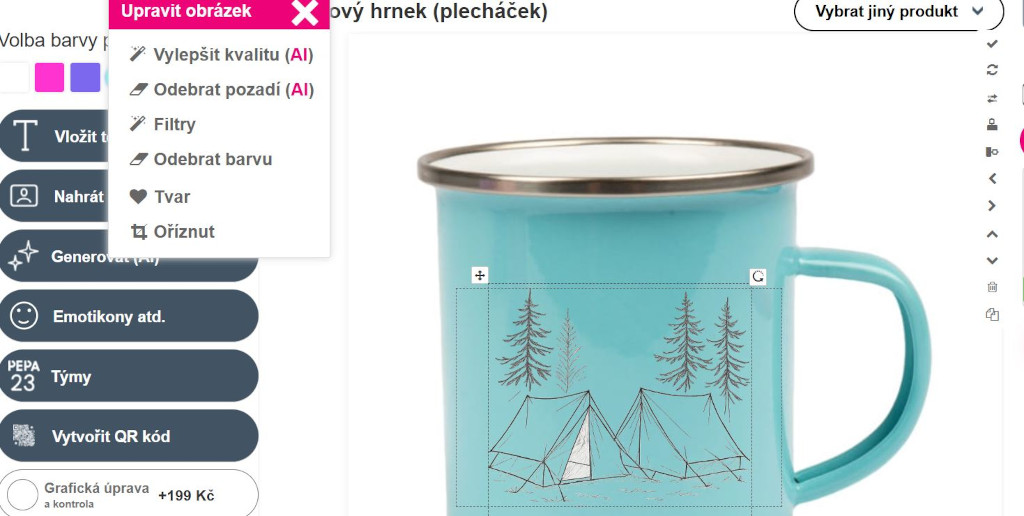The height and width of the screenshot is (516, 1024).
Task: Close the Upravit obrázek panel
Action: point(304,12)
